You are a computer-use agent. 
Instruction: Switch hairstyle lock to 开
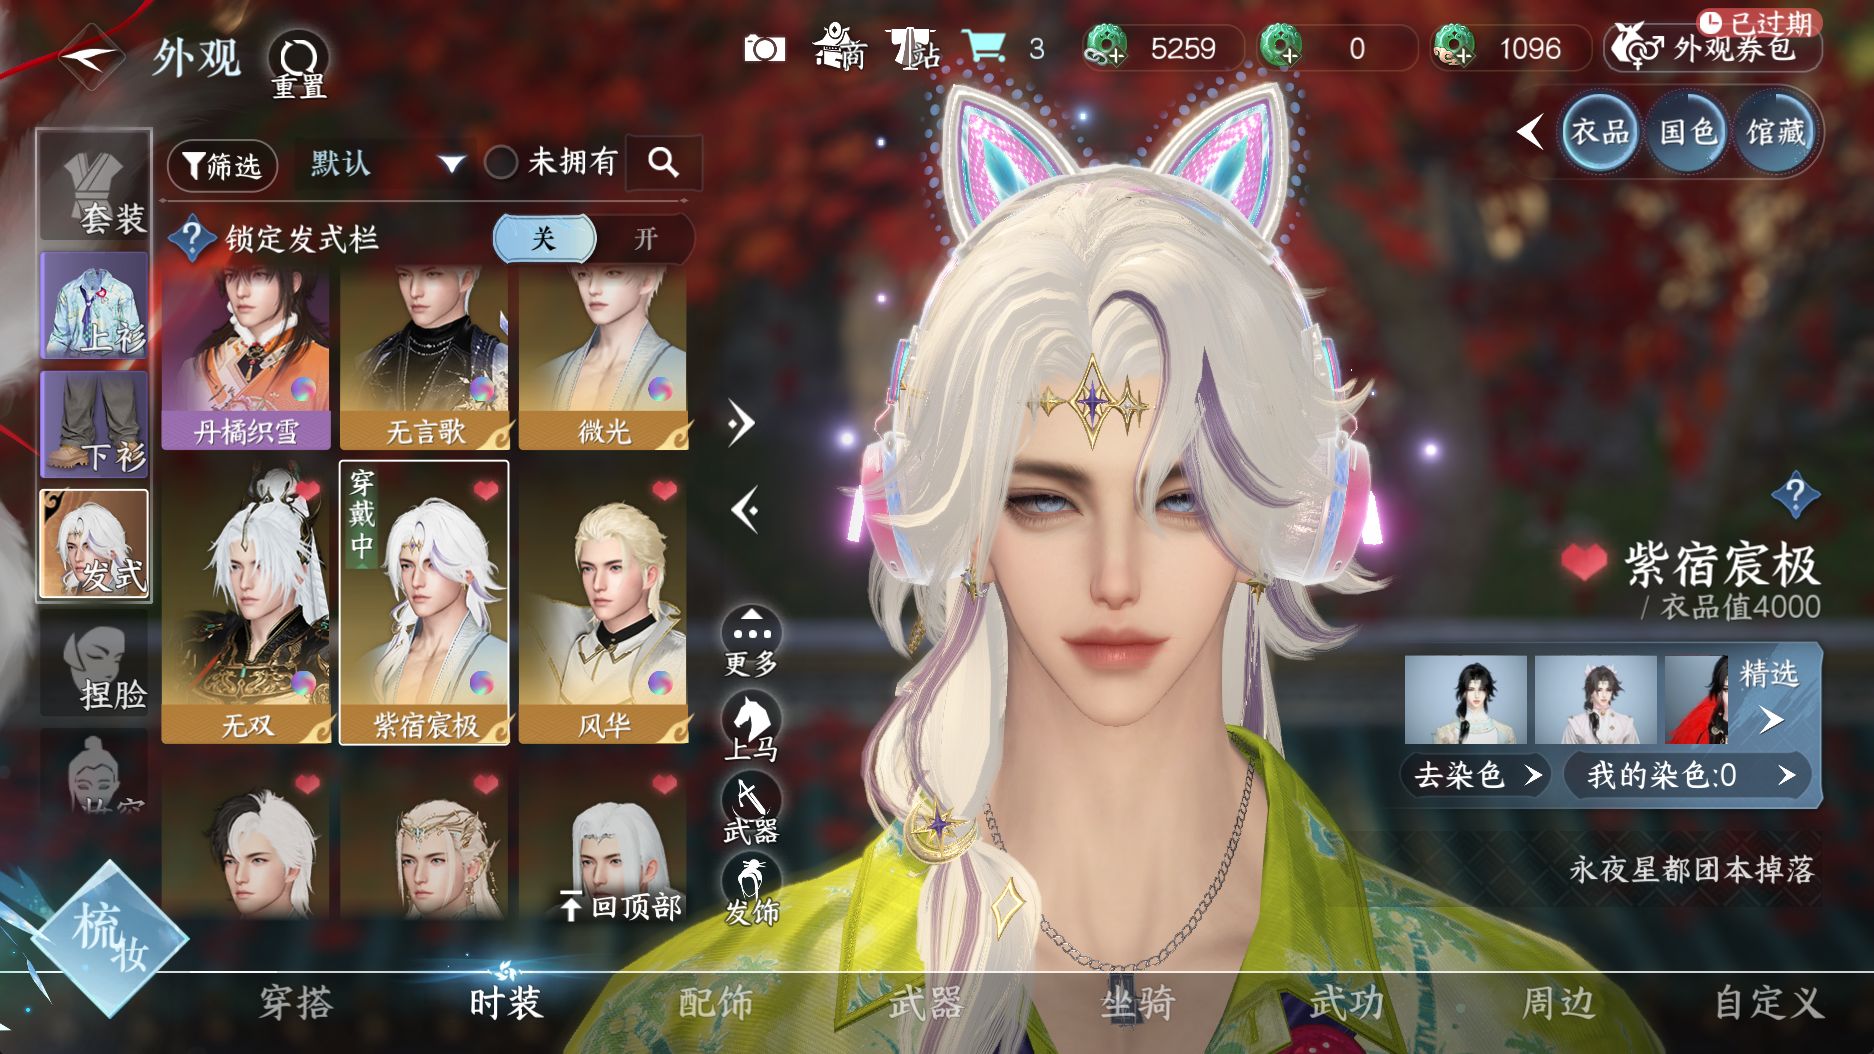point(645,239)
